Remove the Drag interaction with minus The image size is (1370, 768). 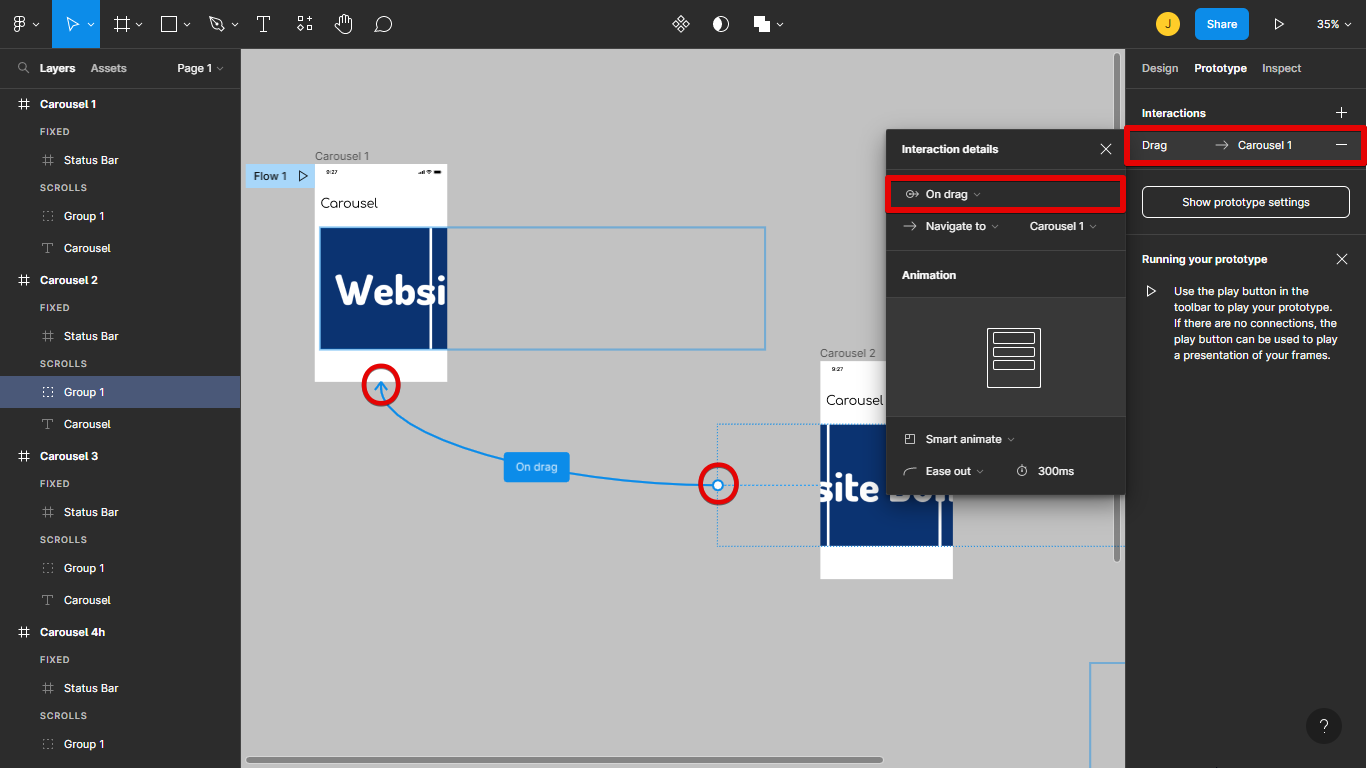(x=1342, y=145)
